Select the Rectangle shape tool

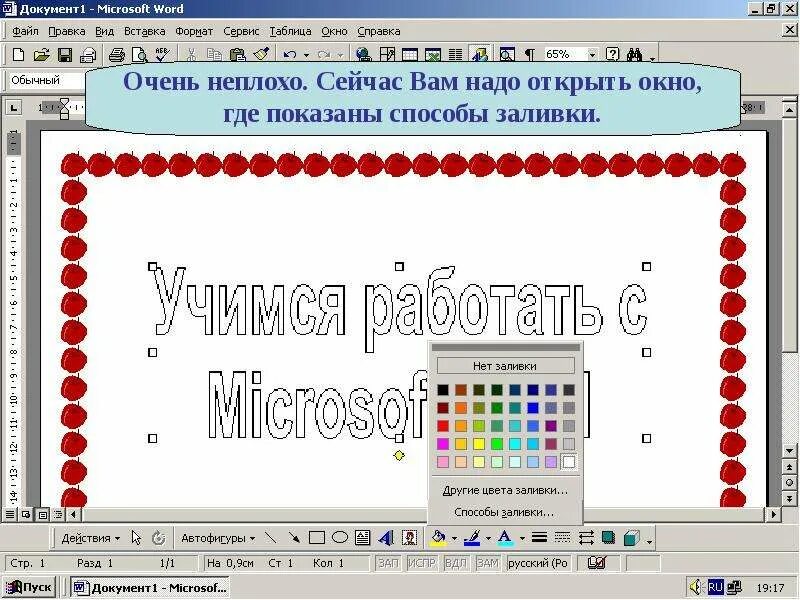(x=317, y=538)
